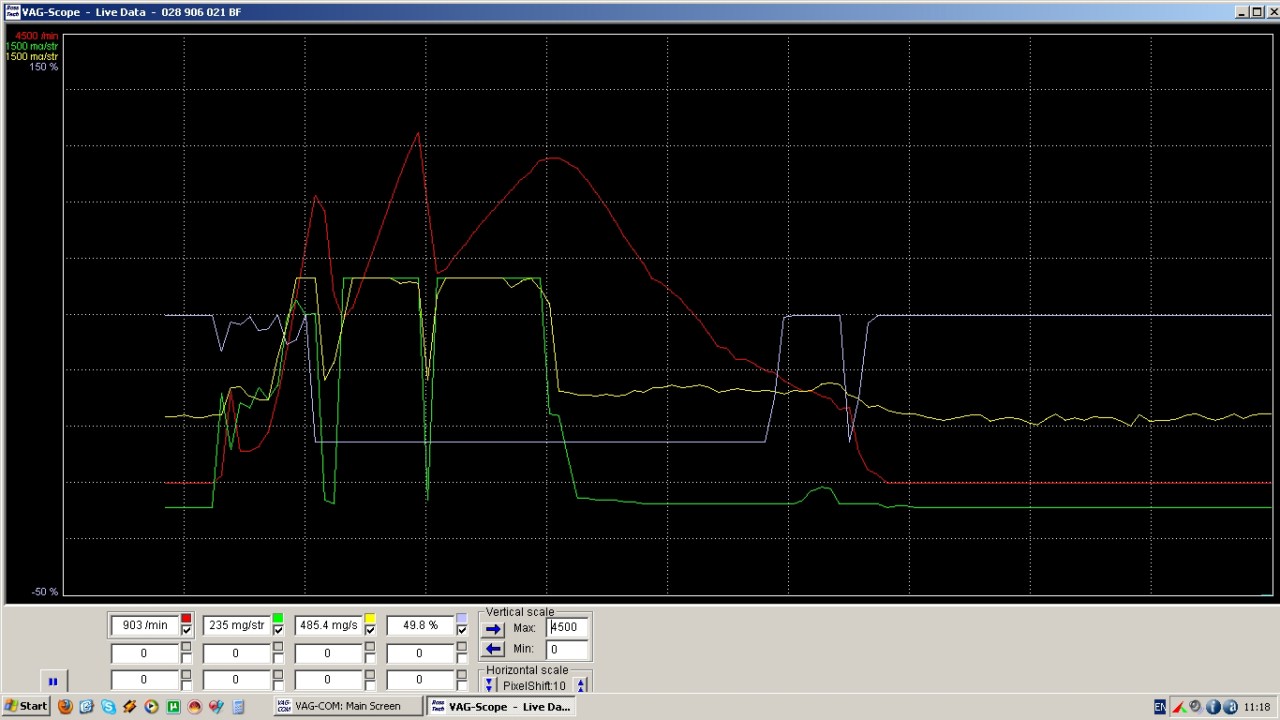Image resolution: width=1280 pixels, height=720 pixels.
Task: Uncheck the red RPM trace checkbox
Action: 186,631
